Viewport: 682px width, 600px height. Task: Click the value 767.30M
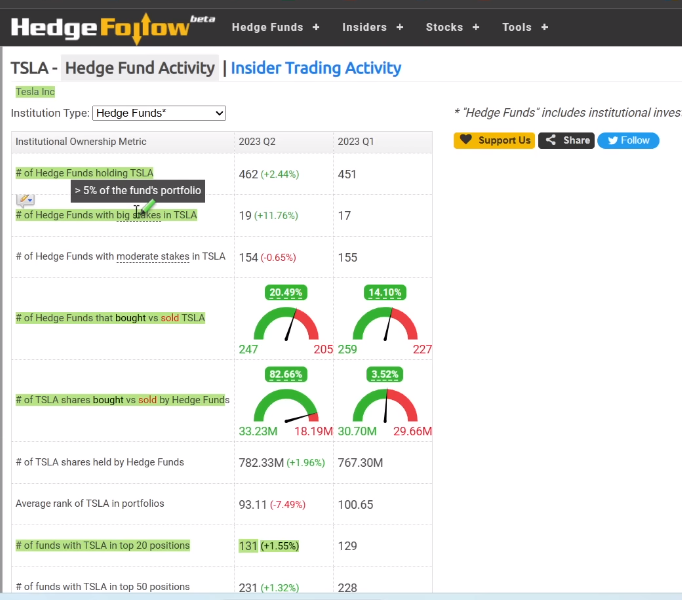point(360,463)
